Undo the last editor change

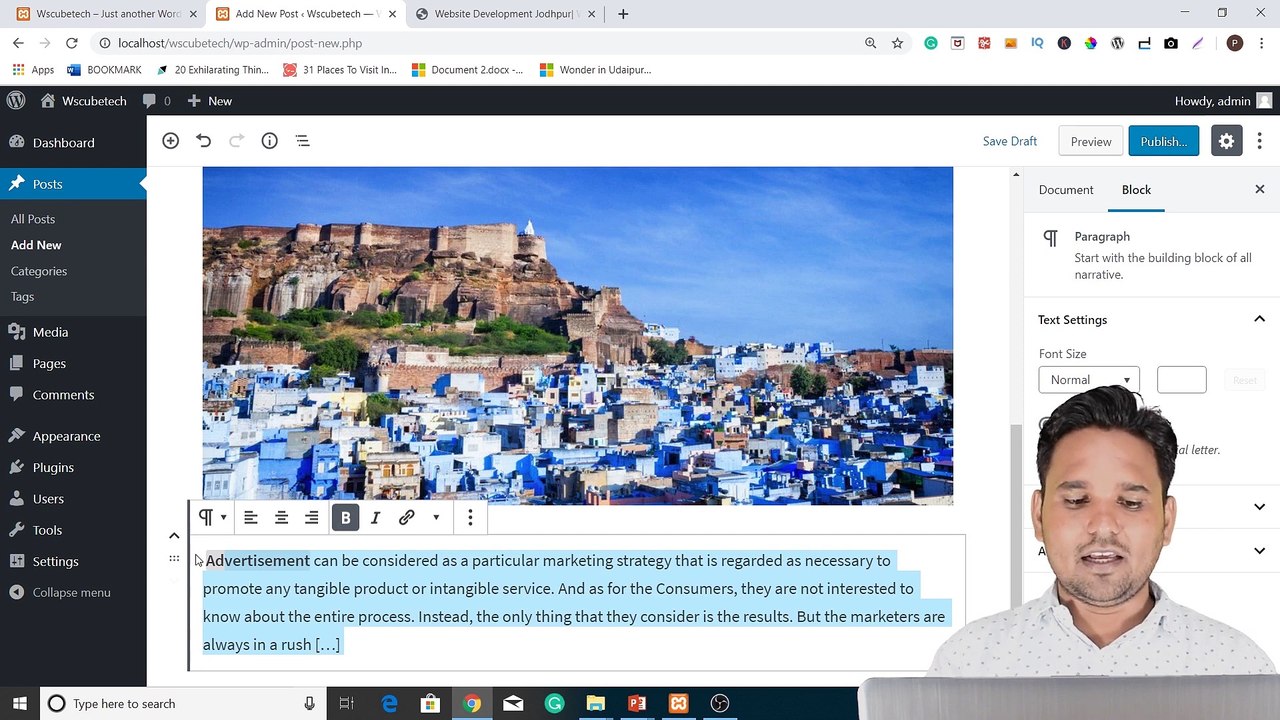tap(203, 141)
